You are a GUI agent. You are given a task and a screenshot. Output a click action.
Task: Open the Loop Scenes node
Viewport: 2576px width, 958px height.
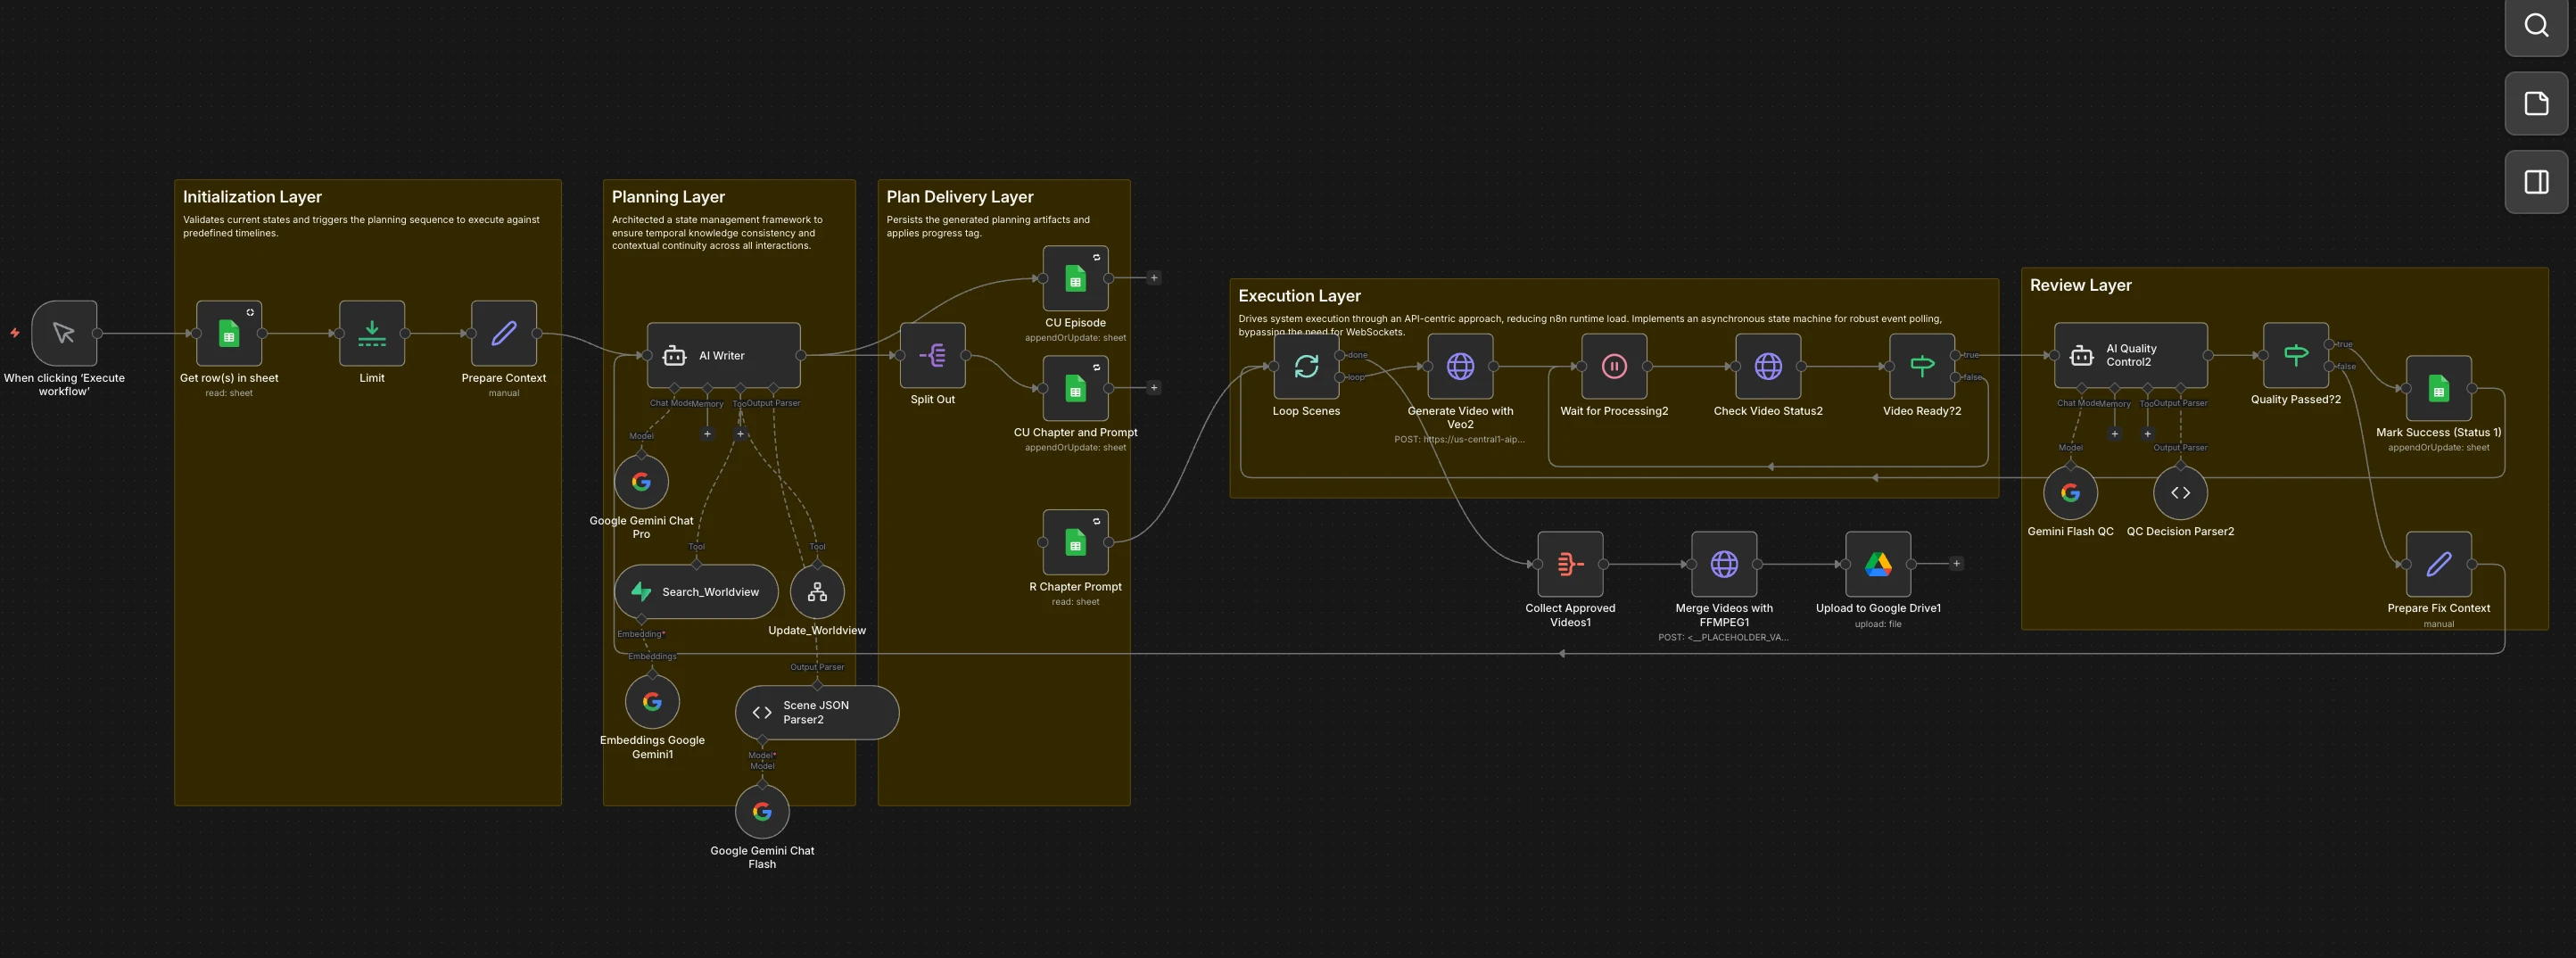1306,366
